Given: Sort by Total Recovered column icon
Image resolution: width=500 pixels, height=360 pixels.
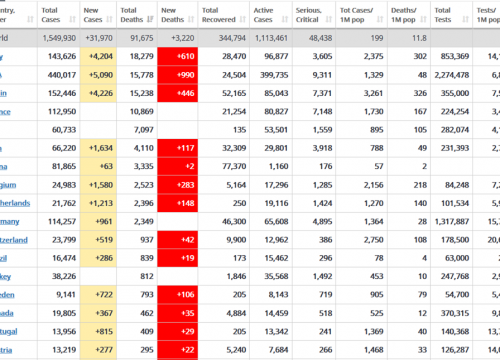Looking at the screenshot, I should tap(243, 19).
